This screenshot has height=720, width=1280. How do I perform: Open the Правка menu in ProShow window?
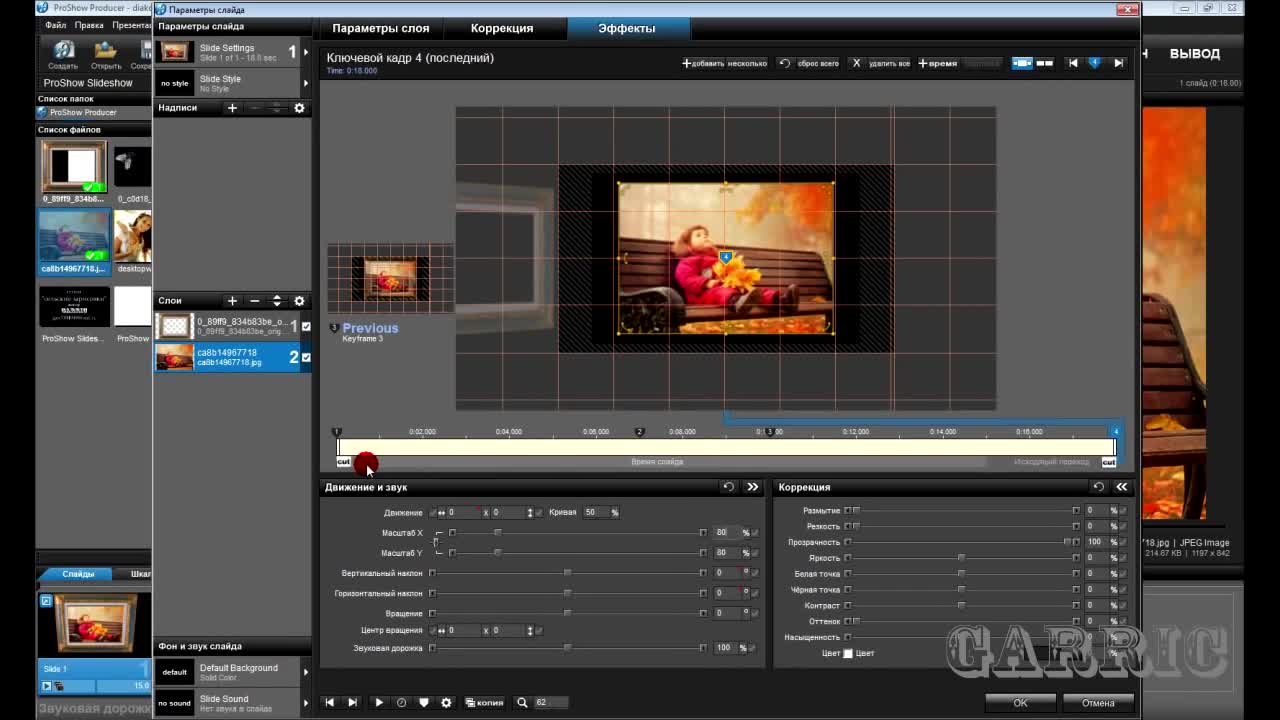point(89,24)
